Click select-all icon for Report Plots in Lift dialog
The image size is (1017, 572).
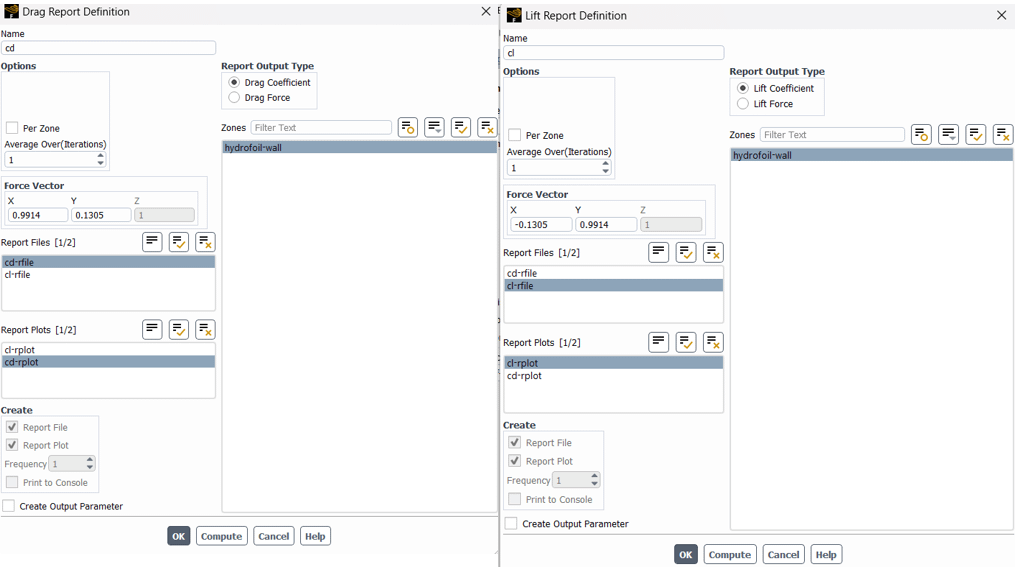click(x=686, y=342)
